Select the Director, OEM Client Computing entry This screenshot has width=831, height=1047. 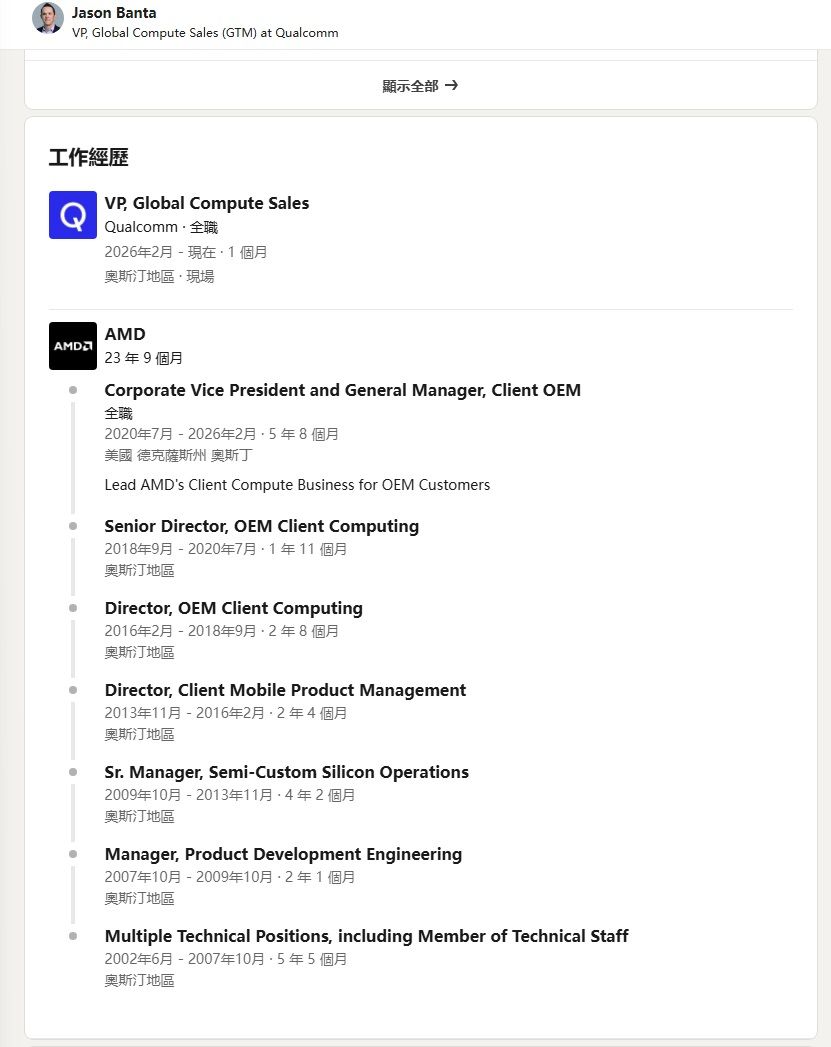pos(233,608)
